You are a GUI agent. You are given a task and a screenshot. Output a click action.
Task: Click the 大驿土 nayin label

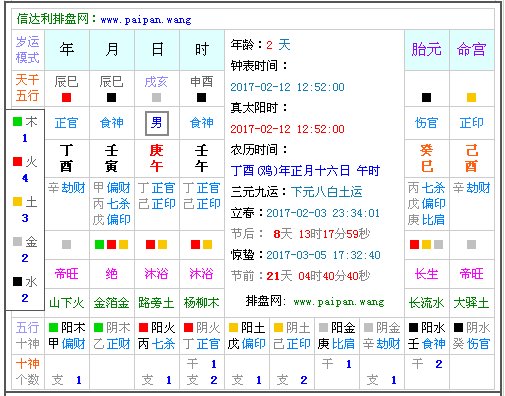click(471, 303)
